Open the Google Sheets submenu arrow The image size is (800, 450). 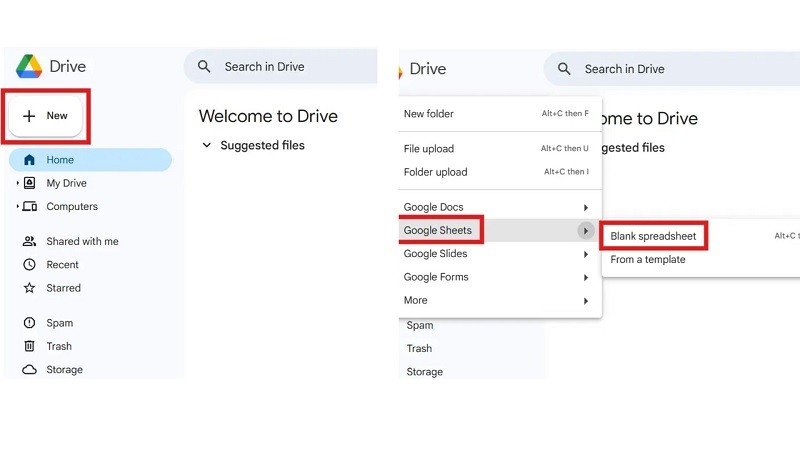(586, 231)
